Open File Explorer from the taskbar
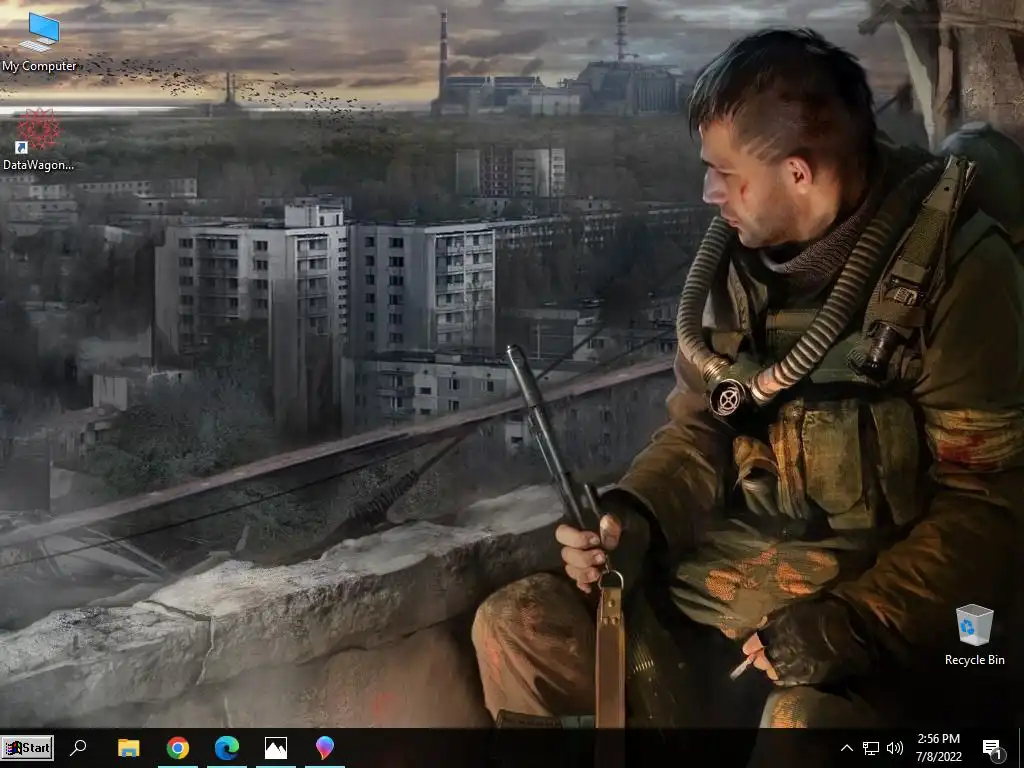1024x768 pixels. pyautogui.click(x=128, y=748)
